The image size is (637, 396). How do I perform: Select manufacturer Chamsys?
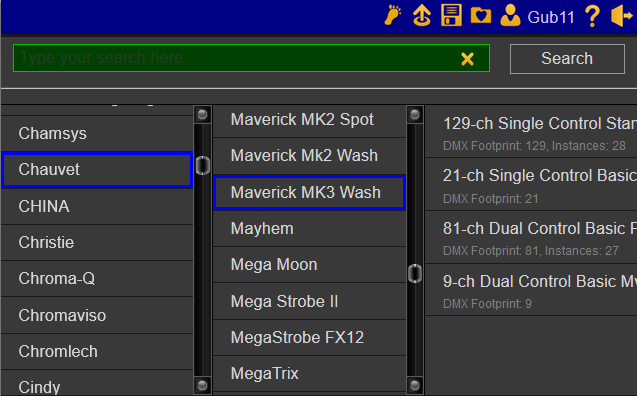(x=97, y=134)
